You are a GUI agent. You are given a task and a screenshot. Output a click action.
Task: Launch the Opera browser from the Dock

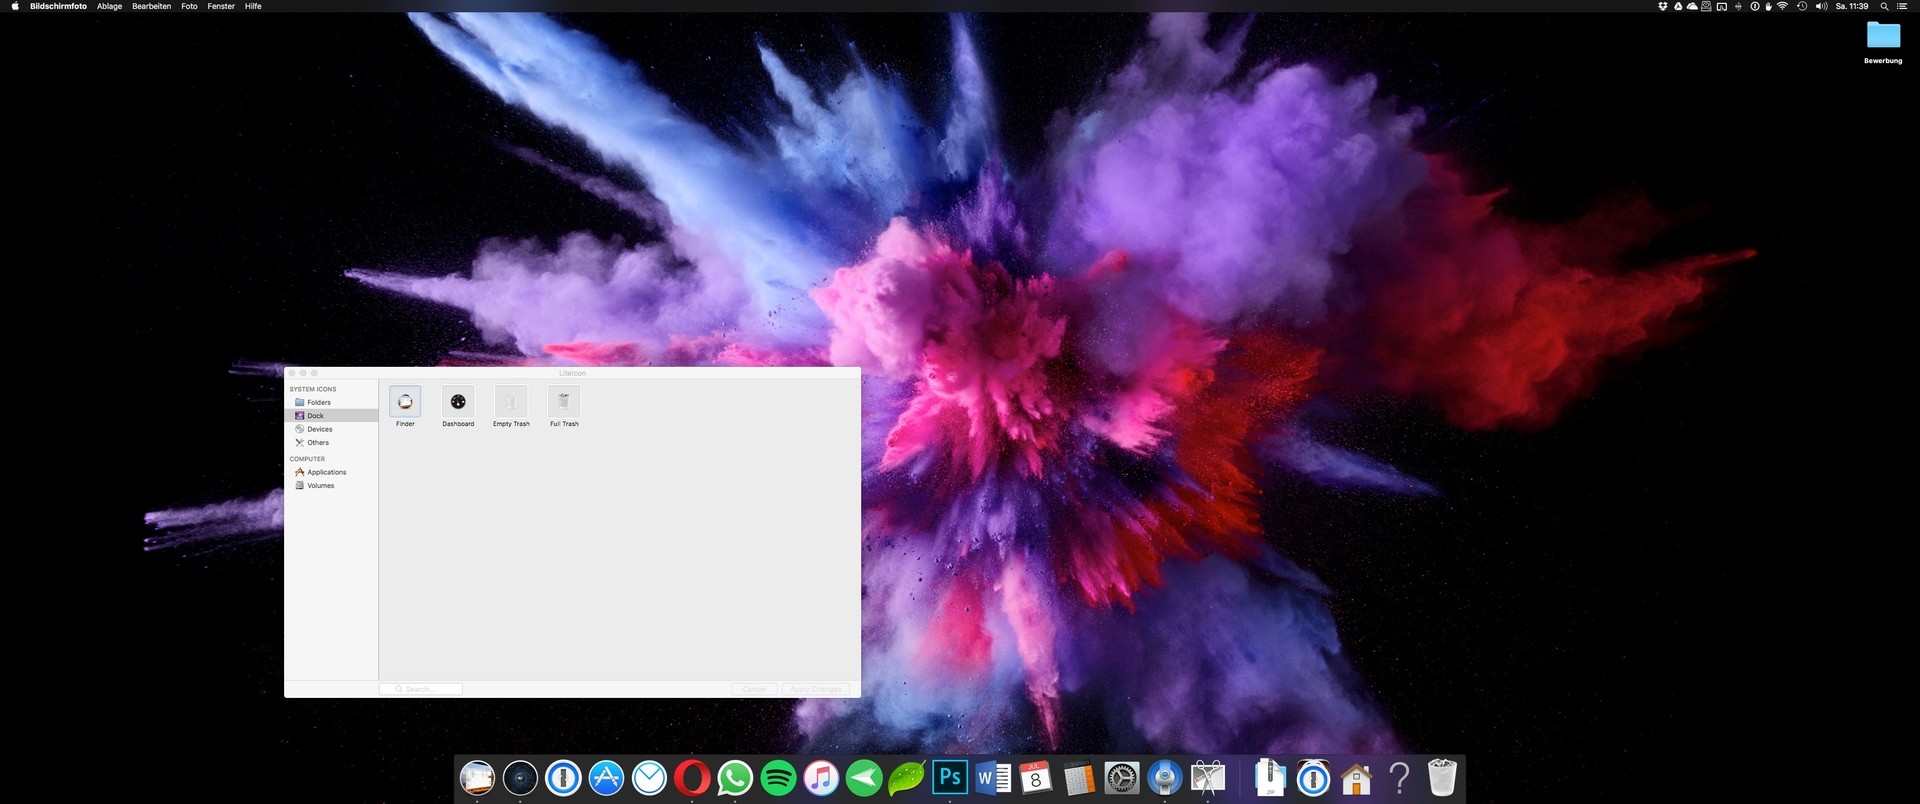coord(692,778)
